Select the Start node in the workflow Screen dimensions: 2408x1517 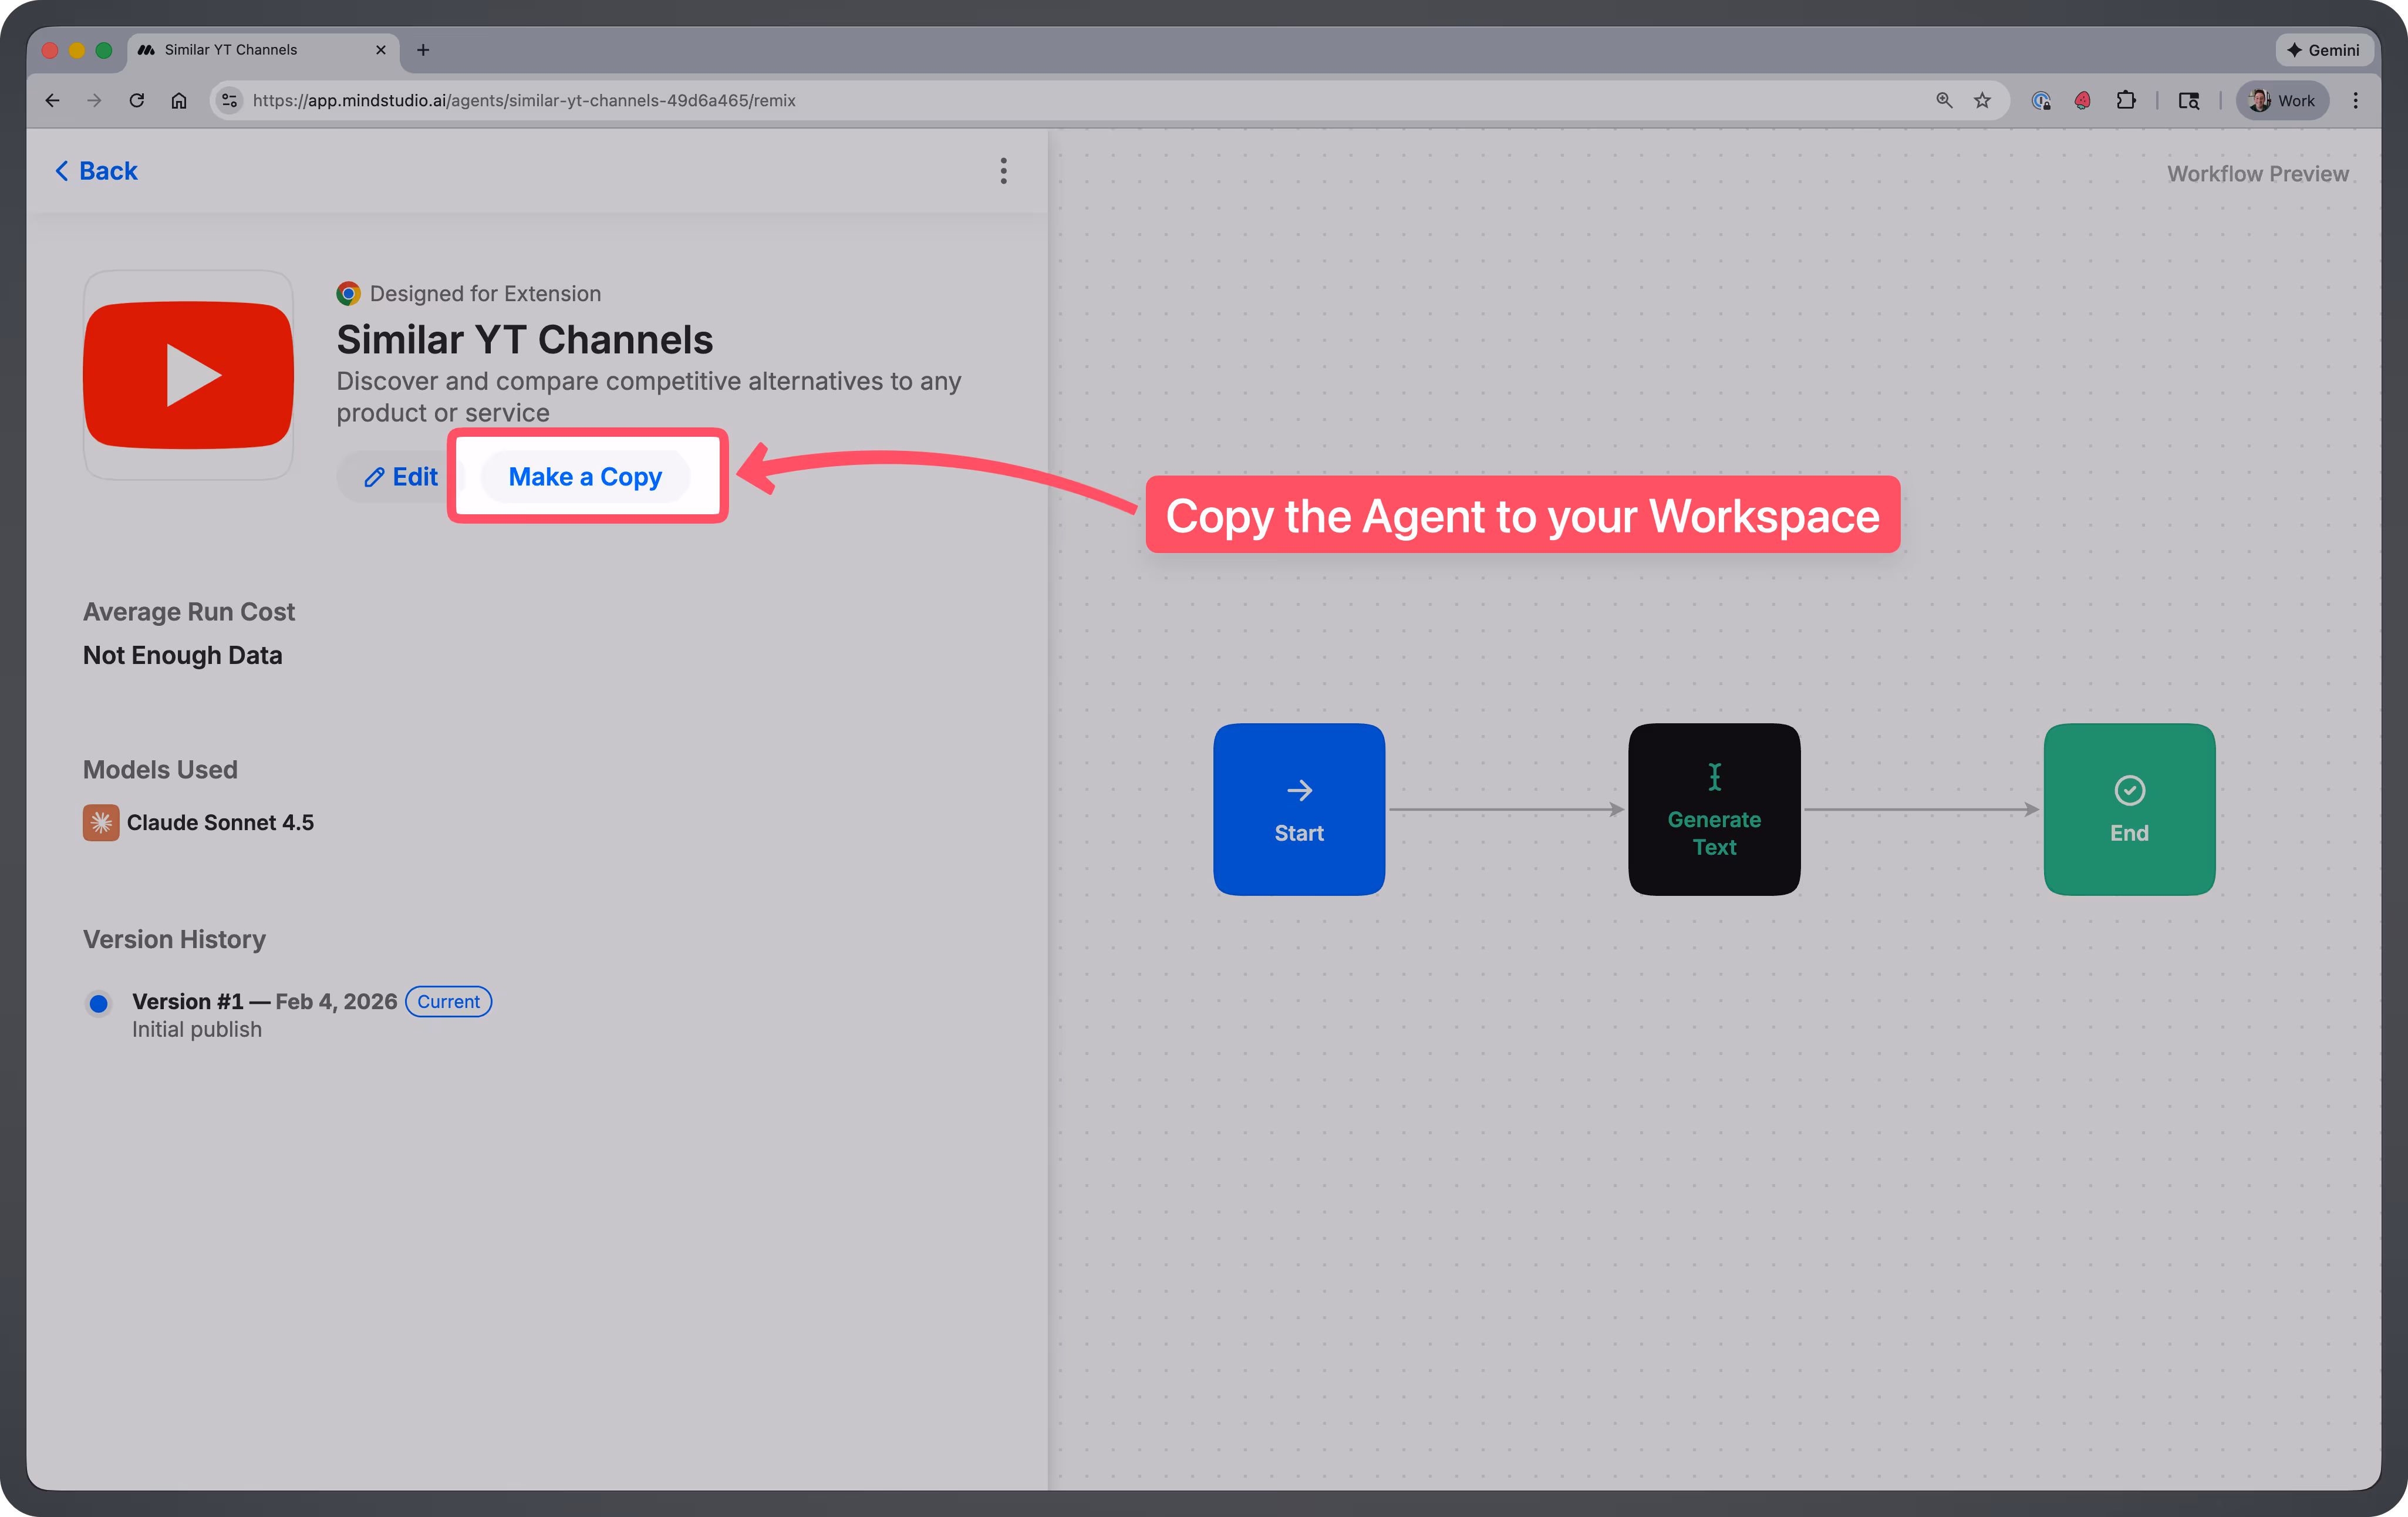click(1299, 809)
